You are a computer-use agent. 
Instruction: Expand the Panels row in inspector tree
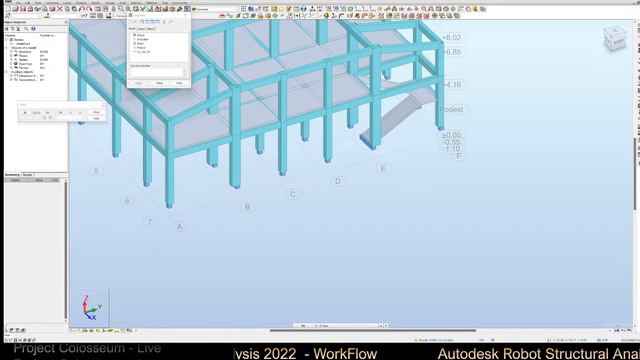[x=11, y=56]
